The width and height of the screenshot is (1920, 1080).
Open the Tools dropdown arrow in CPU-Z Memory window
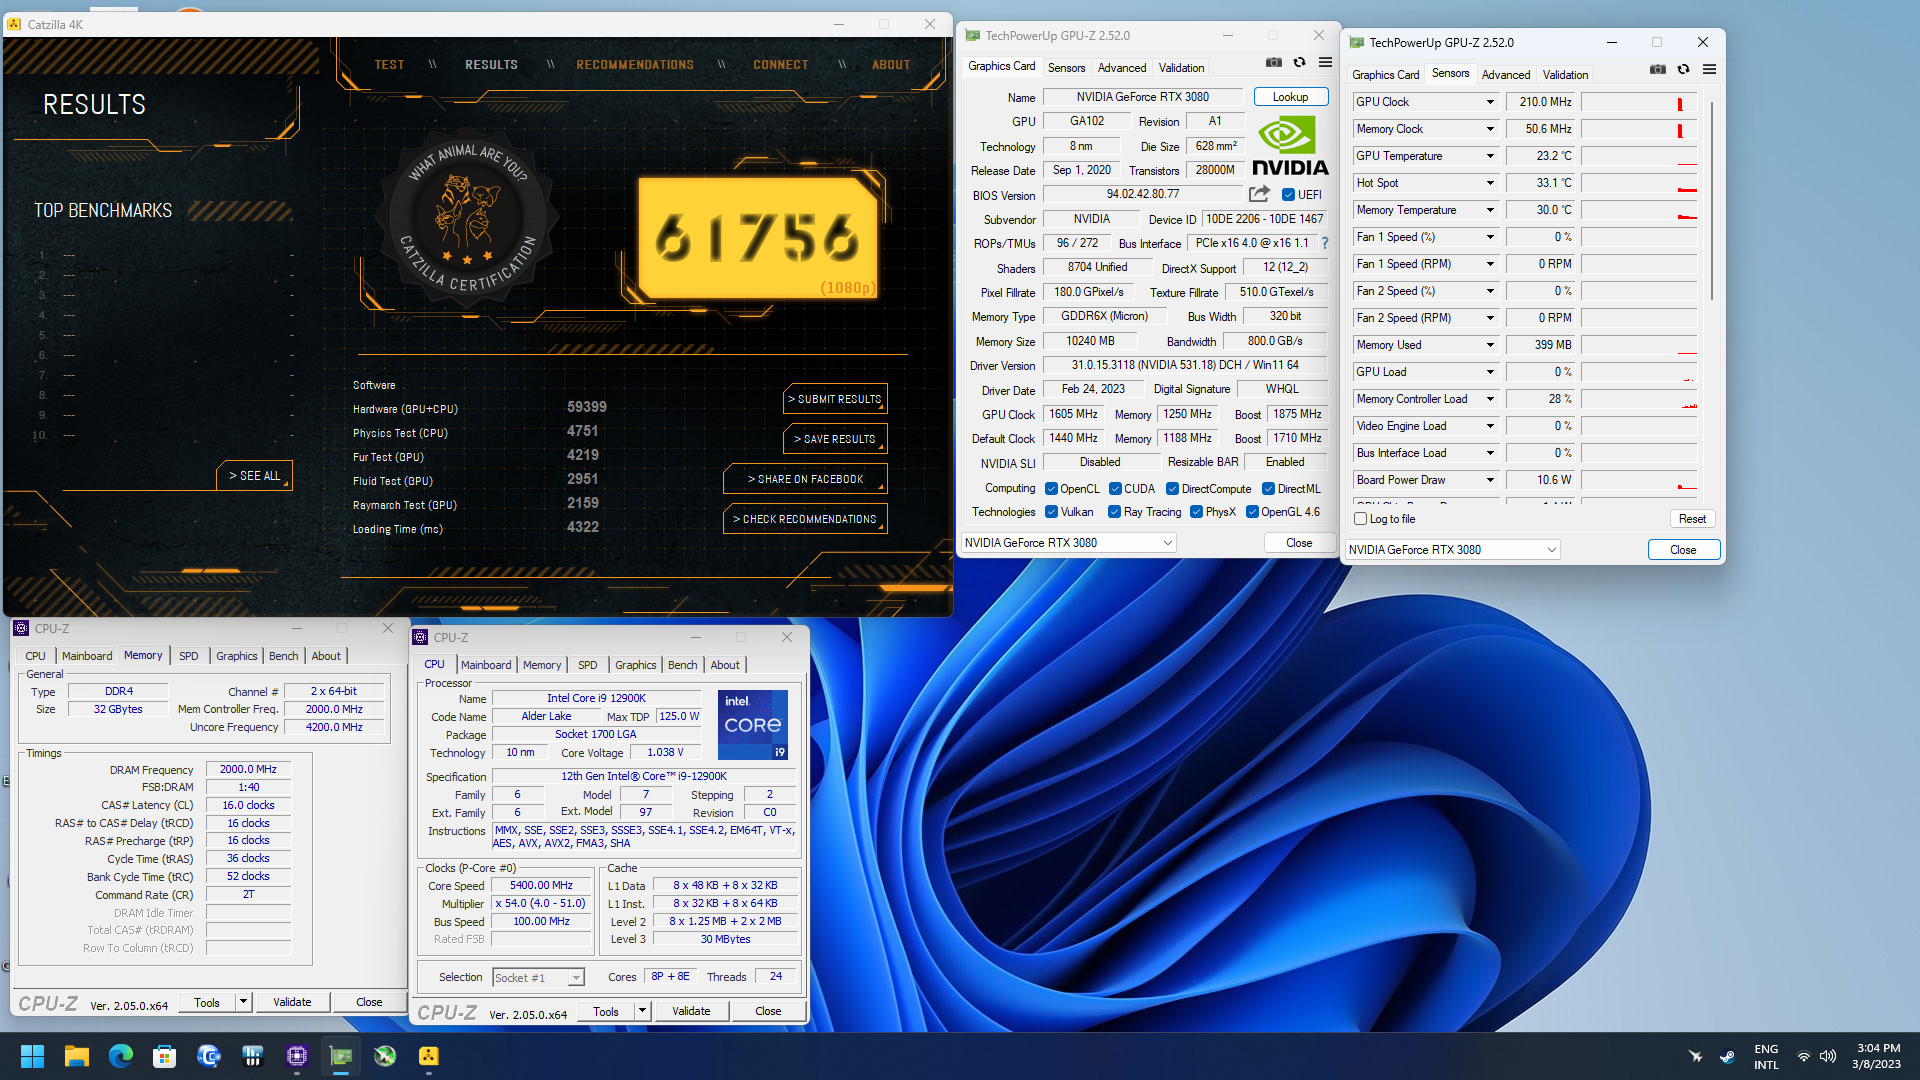click(243, 1002)
